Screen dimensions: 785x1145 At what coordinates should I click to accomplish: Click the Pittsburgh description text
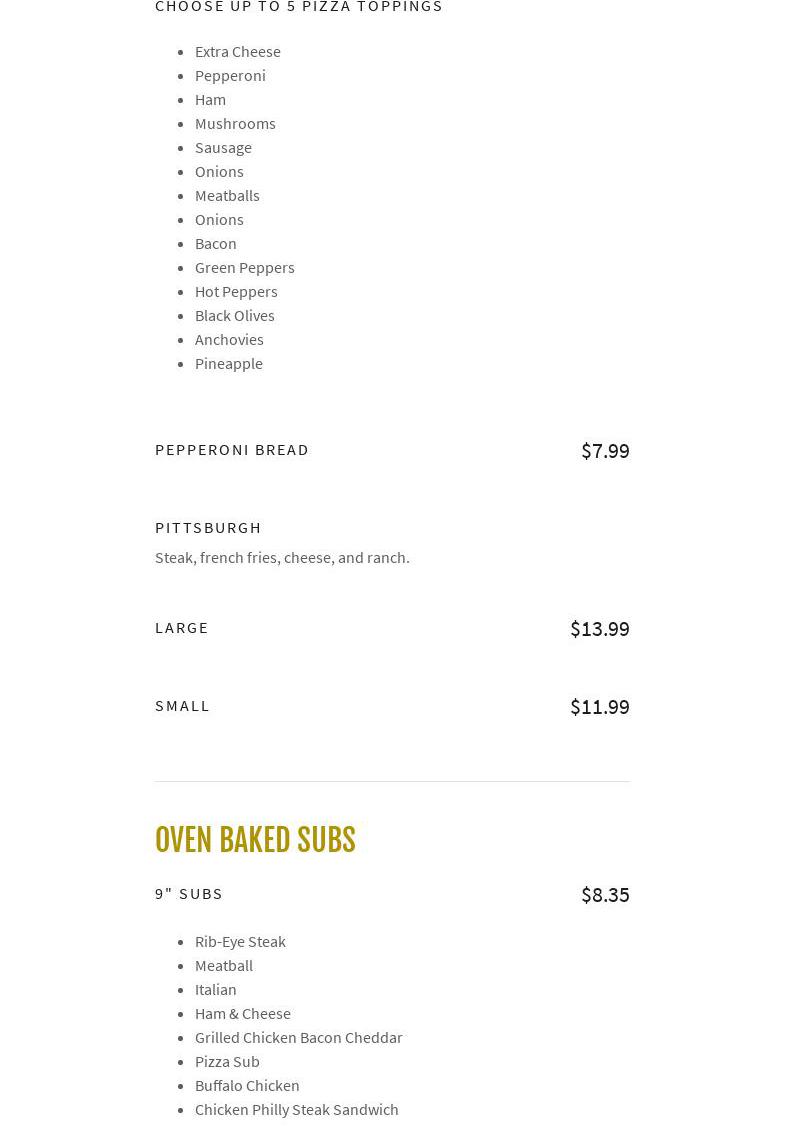click(x=282, y=558)
